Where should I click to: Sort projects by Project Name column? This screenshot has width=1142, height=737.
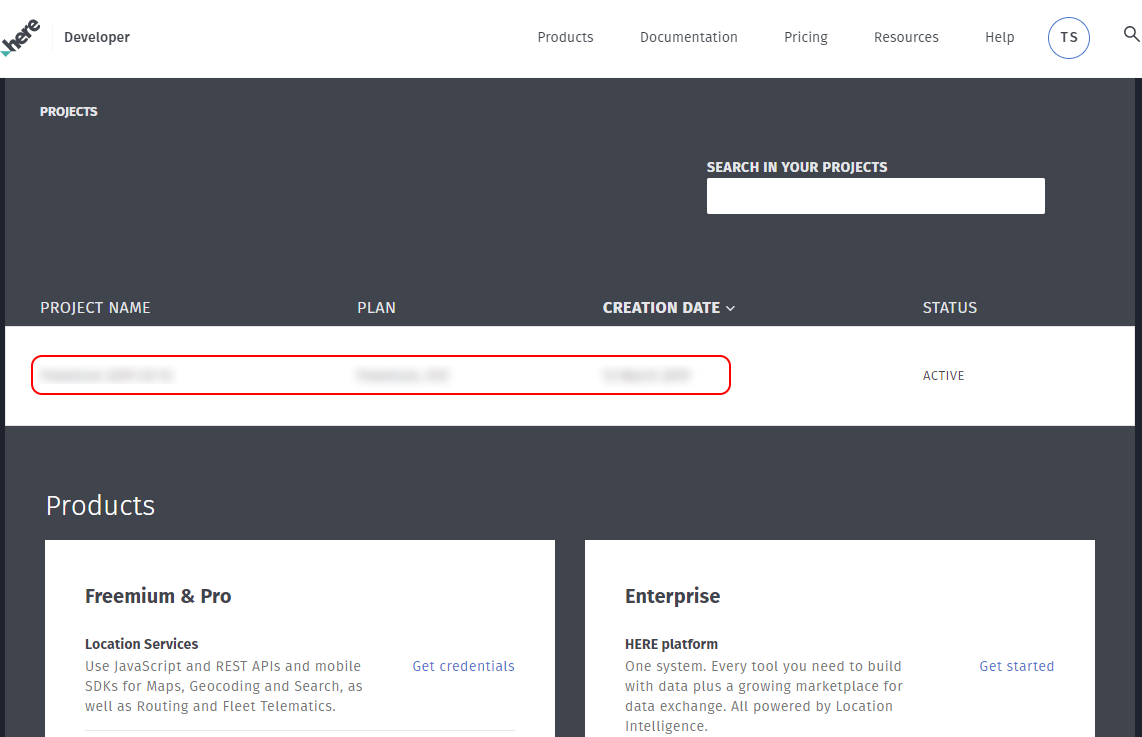point(95,308)
